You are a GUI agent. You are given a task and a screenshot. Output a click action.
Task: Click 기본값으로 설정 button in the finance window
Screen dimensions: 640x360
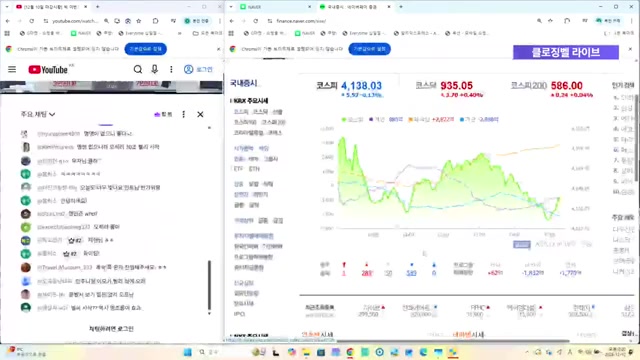(369, 49)
